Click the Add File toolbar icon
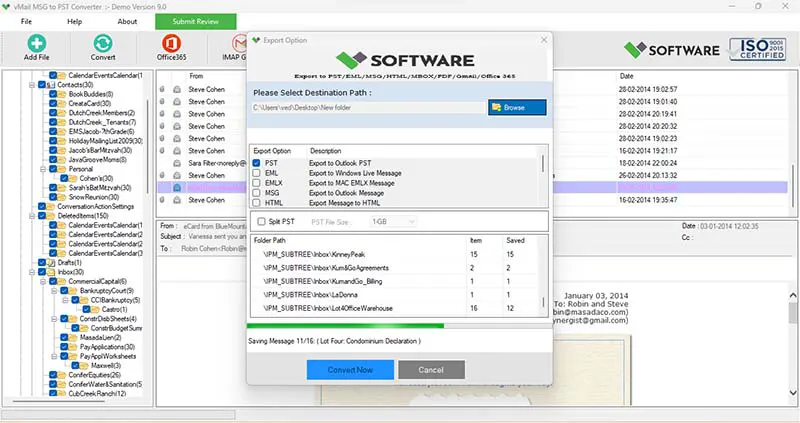Image resolution: width=800 pixels, height=423 pixels. pos(36,44)
